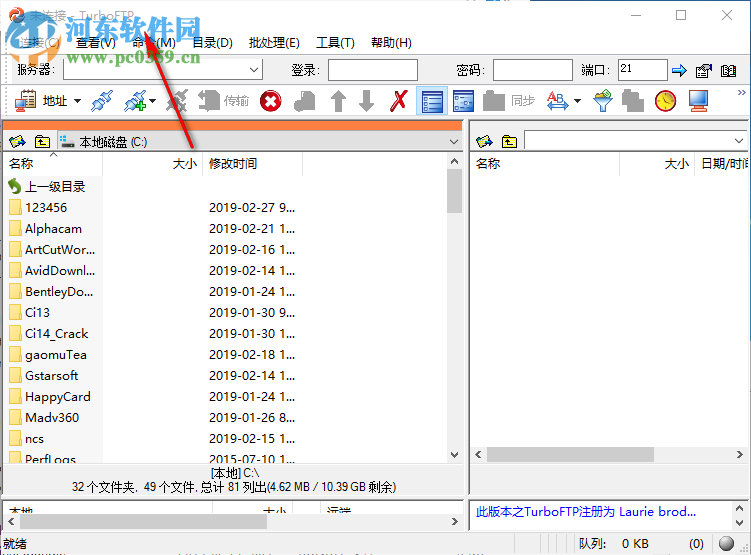Open the address book (地址) icon
This screenshot has height=555, width=751.
pyautogui.click(x=25, y=101)
